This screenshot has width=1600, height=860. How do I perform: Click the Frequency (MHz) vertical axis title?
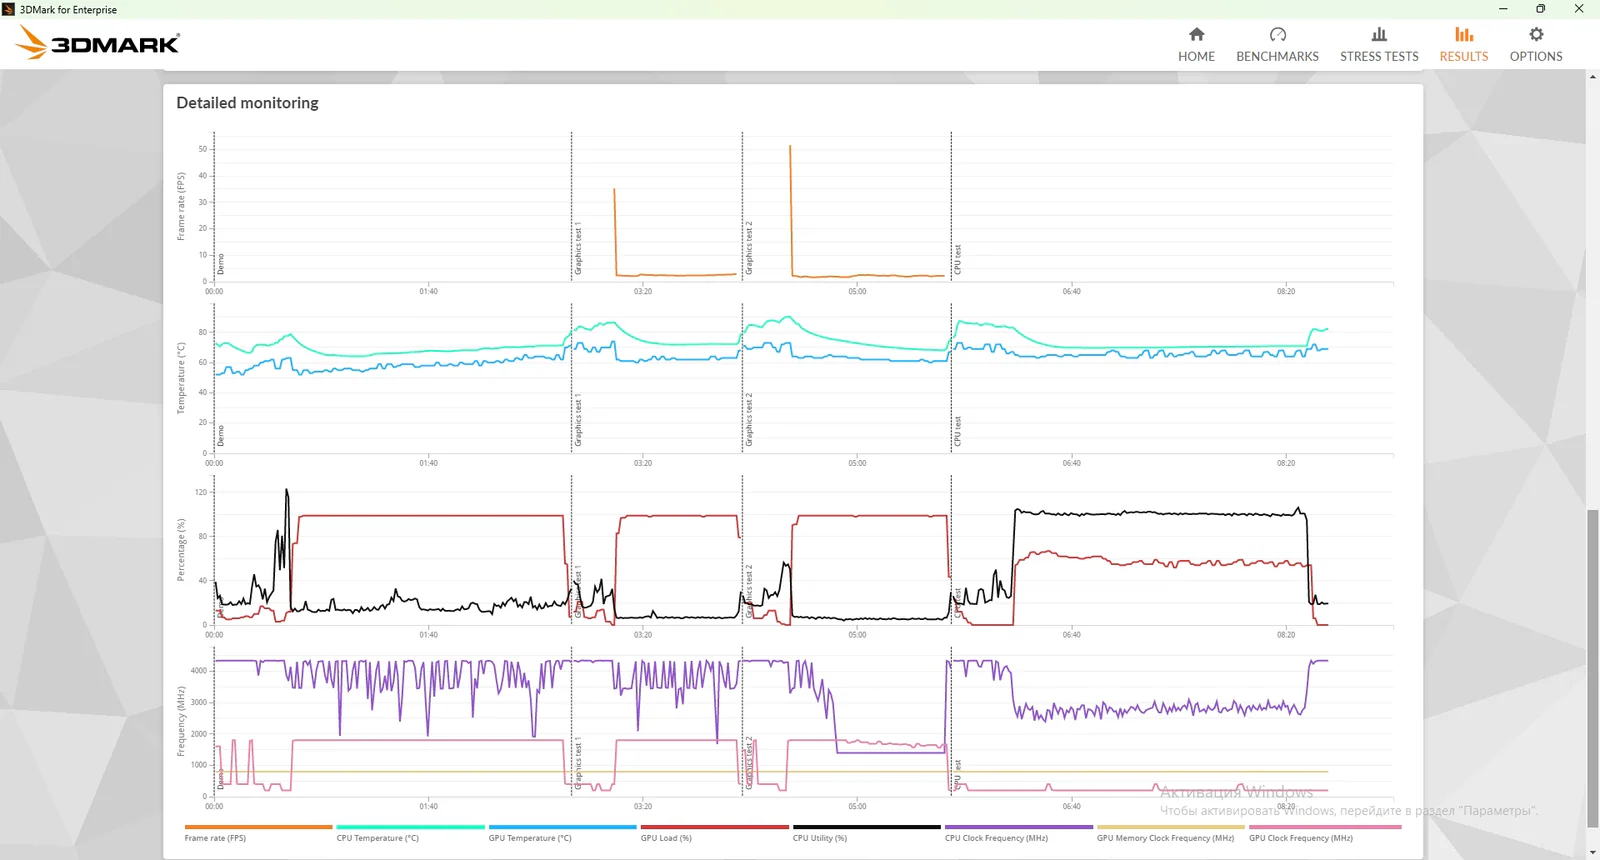tap(181, 721)
